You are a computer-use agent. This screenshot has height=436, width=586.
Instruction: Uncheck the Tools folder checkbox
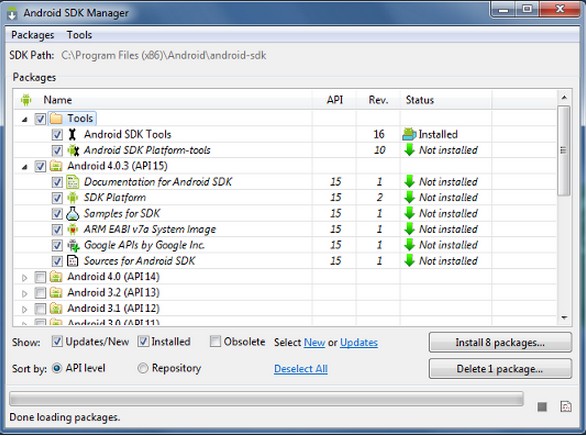click(x=40, y=119)
